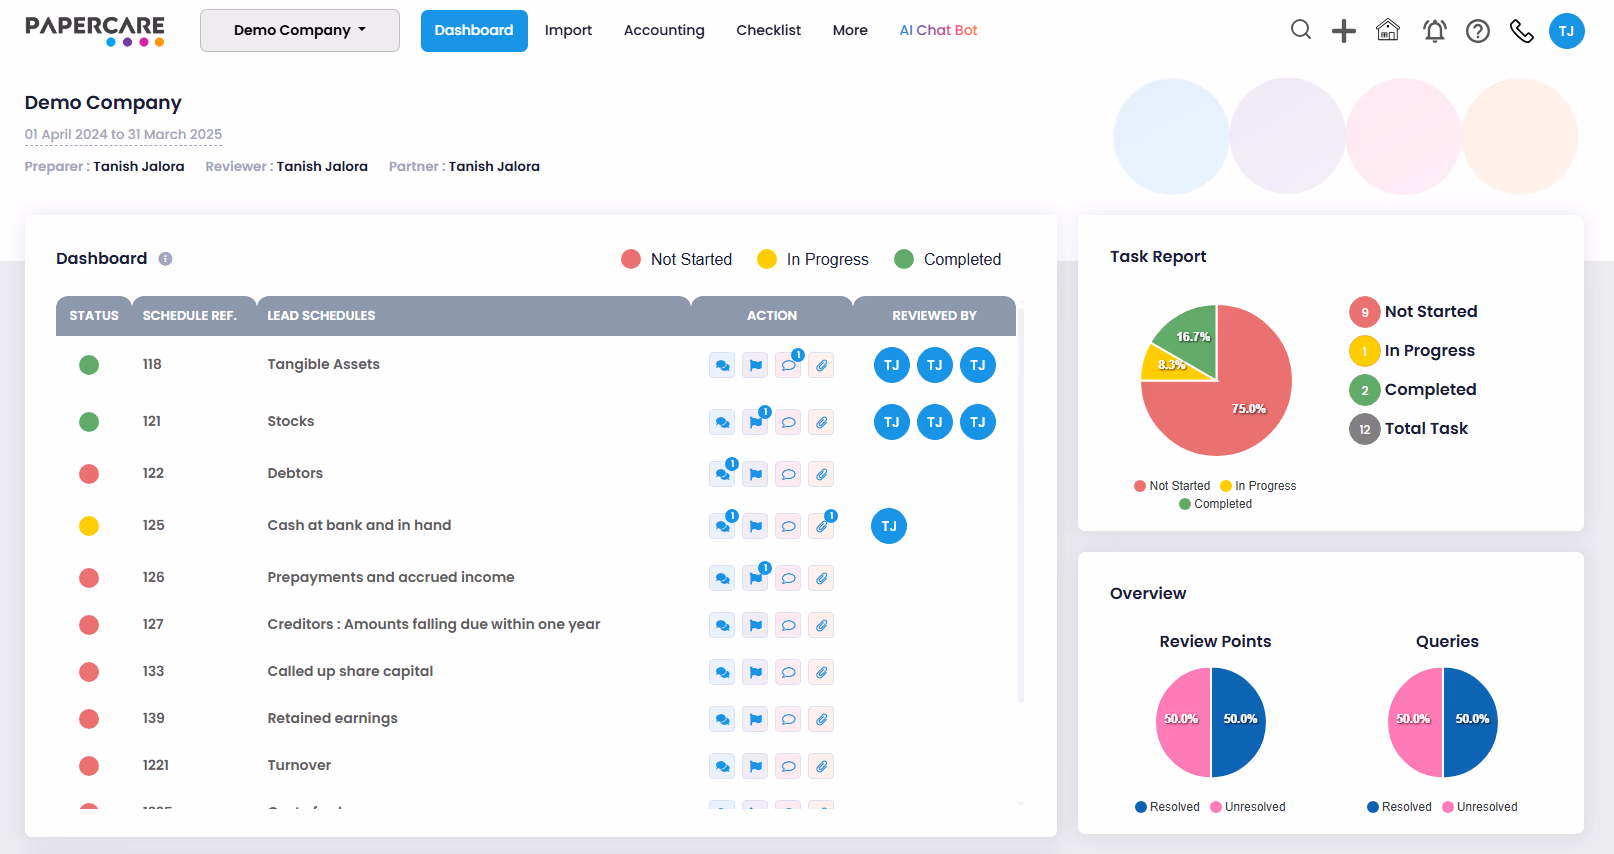The height and width of the screenshot is (854, 1614).
Task: Switch to the Import tab
Action: 568,30
